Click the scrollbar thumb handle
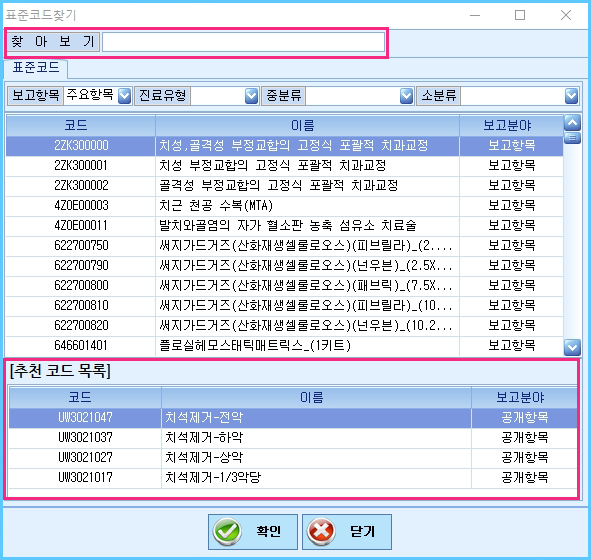The image size is (591, 560). (x=572, y=138)
